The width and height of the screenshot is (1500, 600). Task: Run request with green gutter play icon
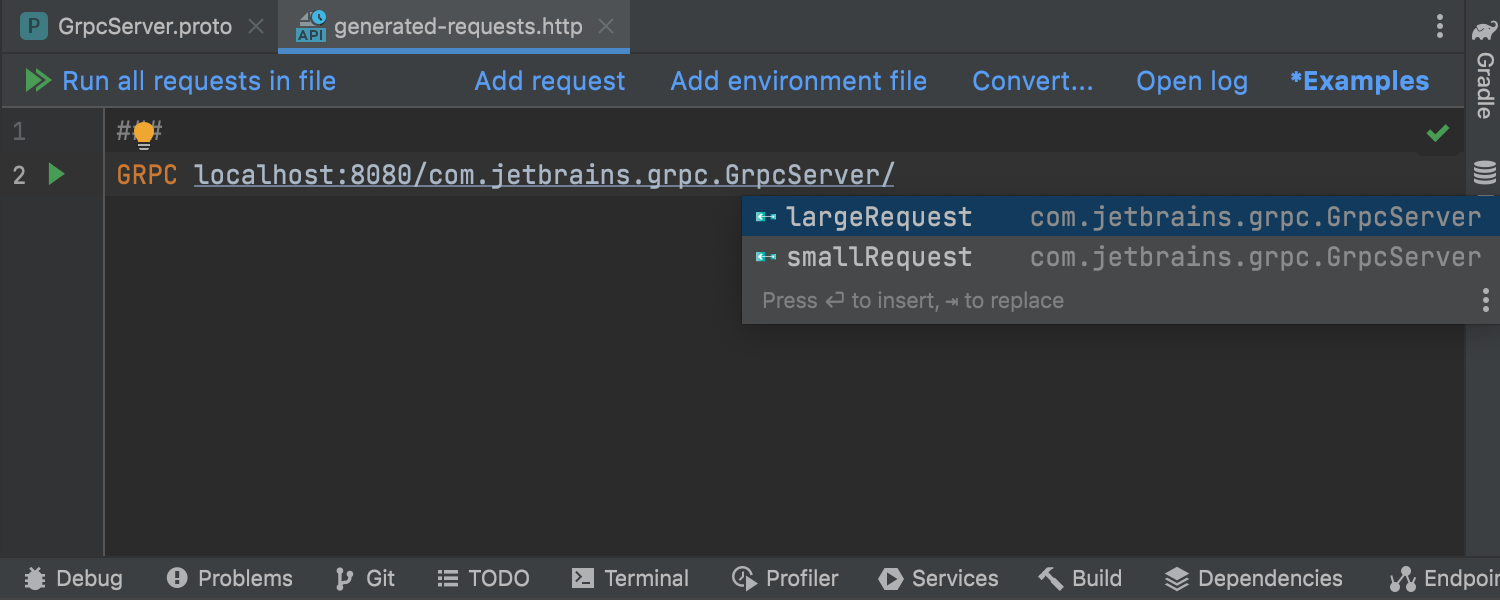(x=56, y=175)
